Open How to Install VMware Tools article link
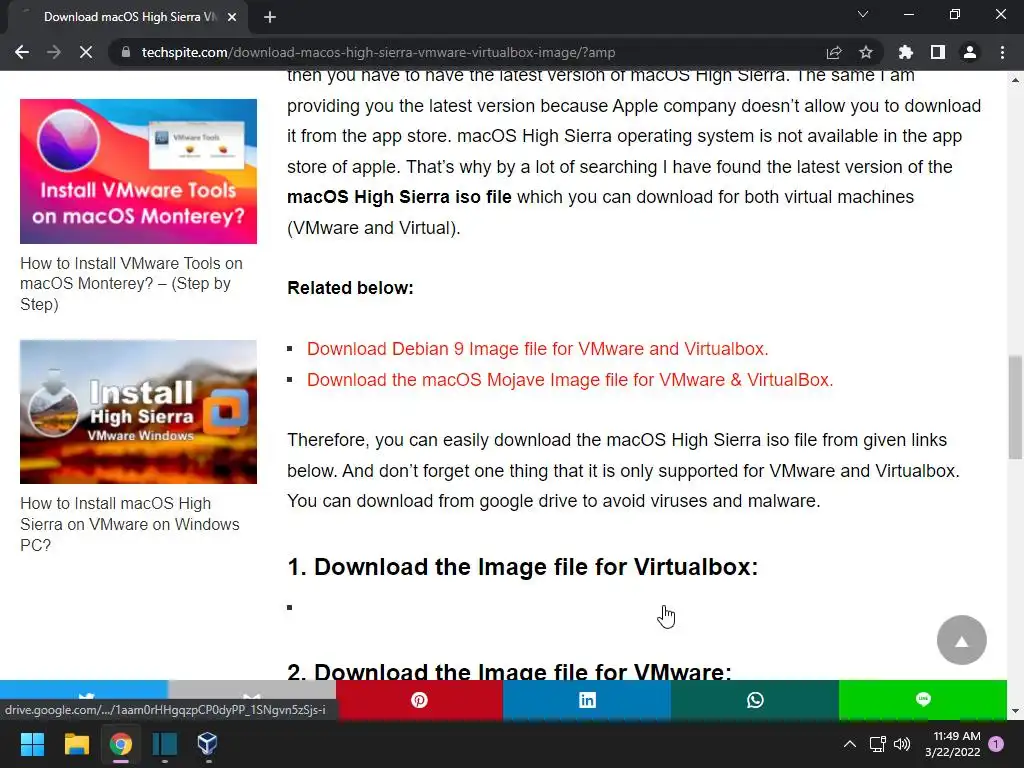Image resolution: width=1024 pixels, height=768 pixels. click(x=131, y=283)
